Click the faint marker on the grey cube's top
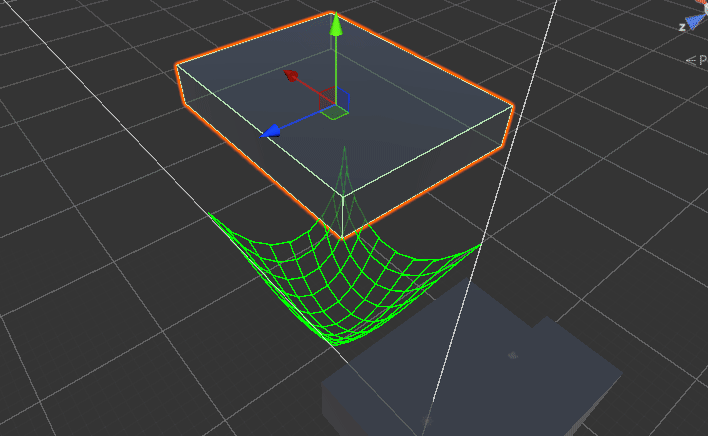The image size is (708, 436). [512, 355]
